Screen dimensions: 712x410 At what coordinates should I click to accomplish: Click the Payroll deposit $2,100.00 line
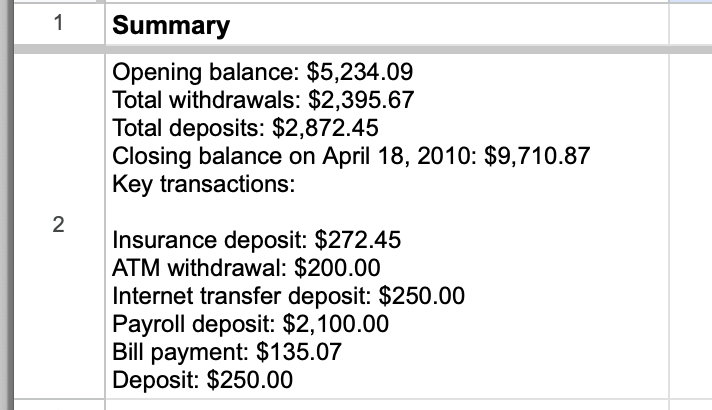click(x=250, y=324)
